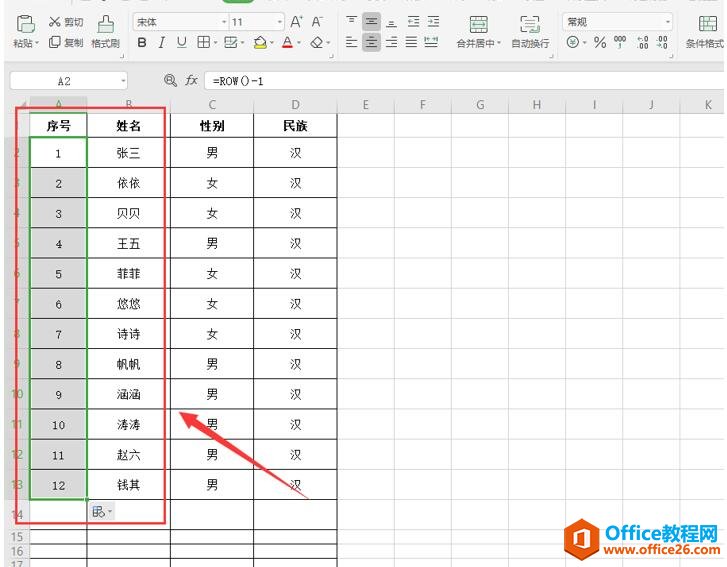Select serial number cell with value 12
Viewport: 727px width, 567px height.
point(58,485)
